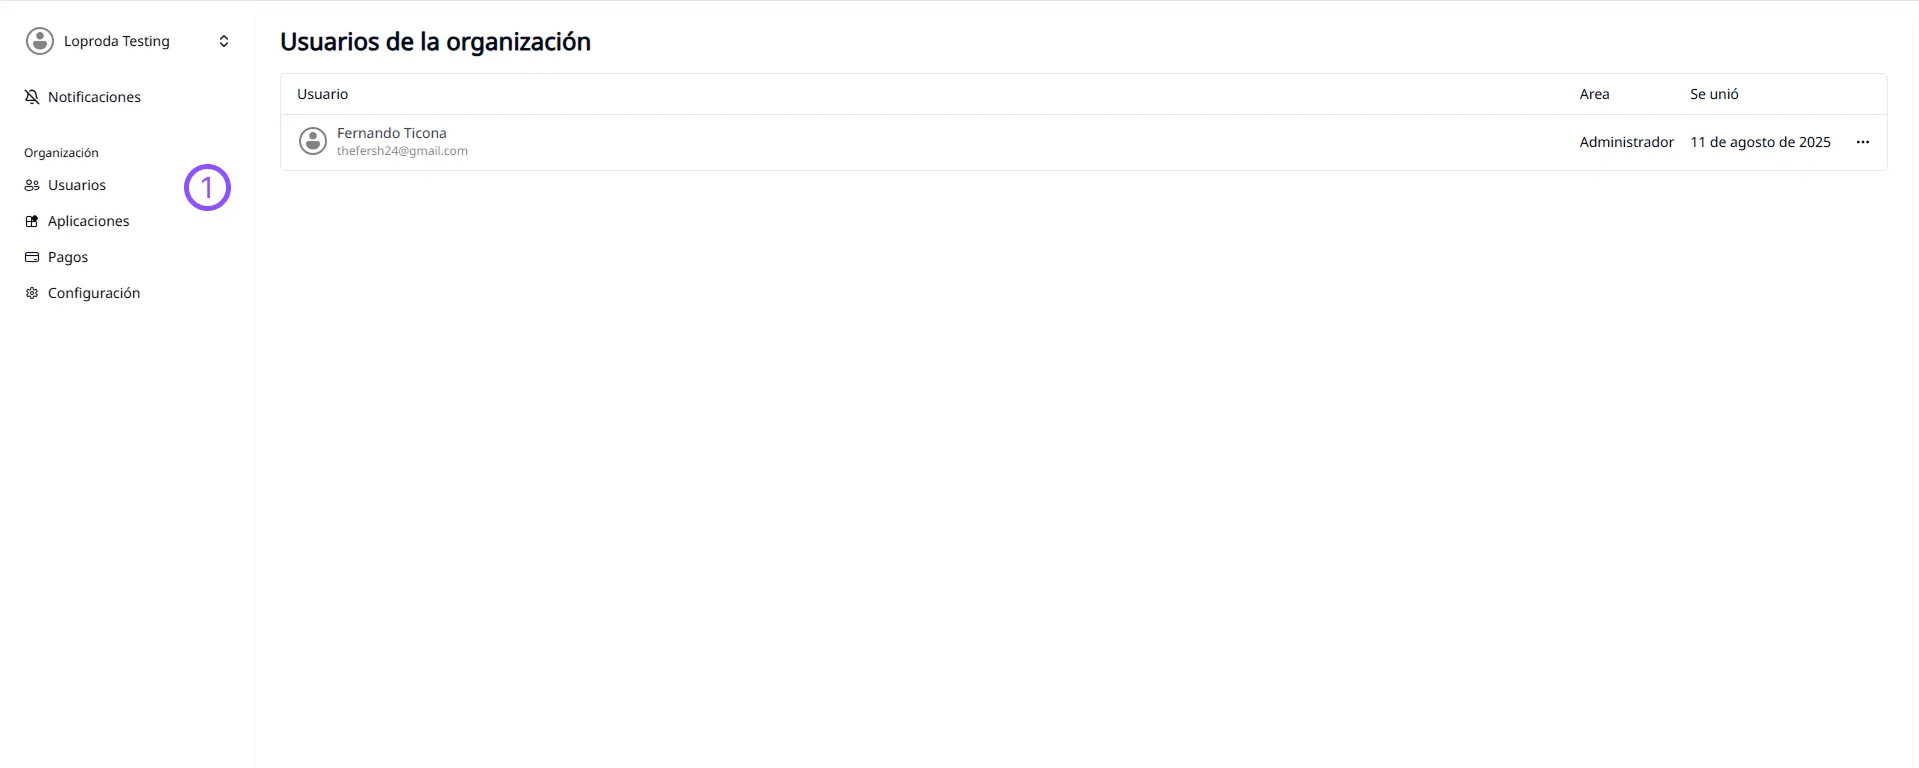
Task: Click the thefersh24@gmail.com email text
Action: 402,151
